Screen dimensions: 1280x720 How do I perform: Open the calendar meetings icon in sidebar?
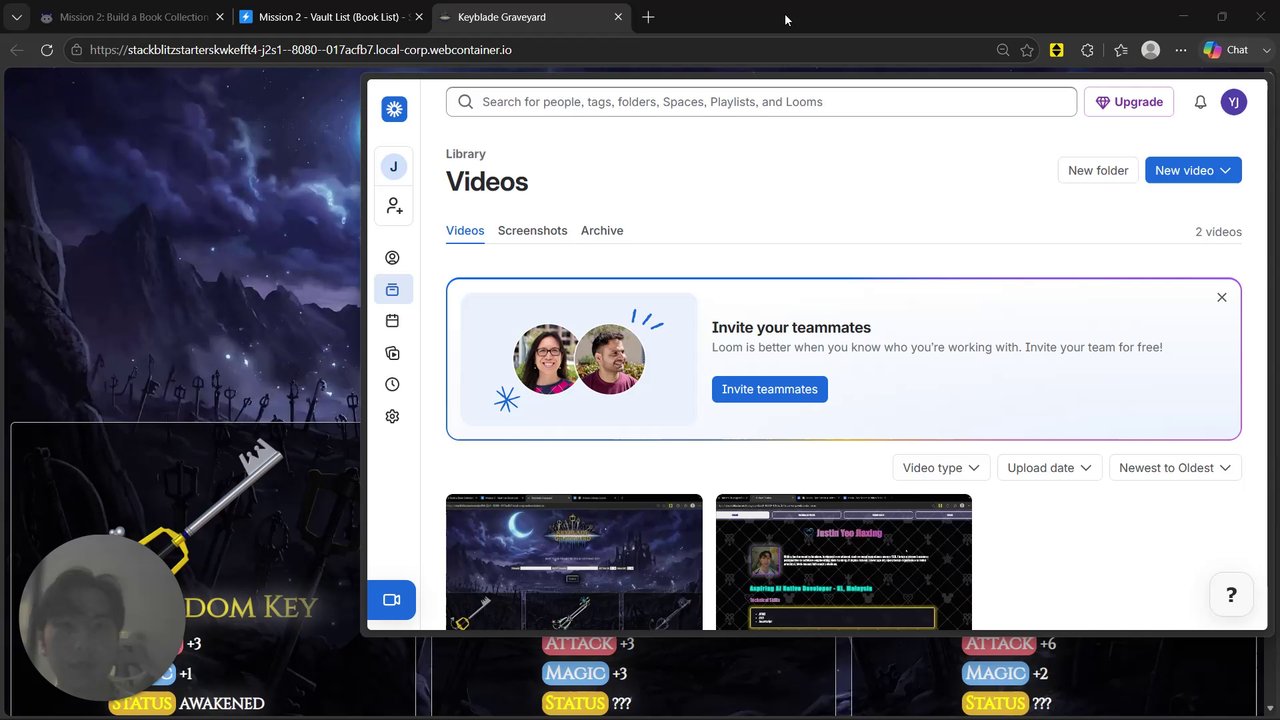tap(392, 321)
